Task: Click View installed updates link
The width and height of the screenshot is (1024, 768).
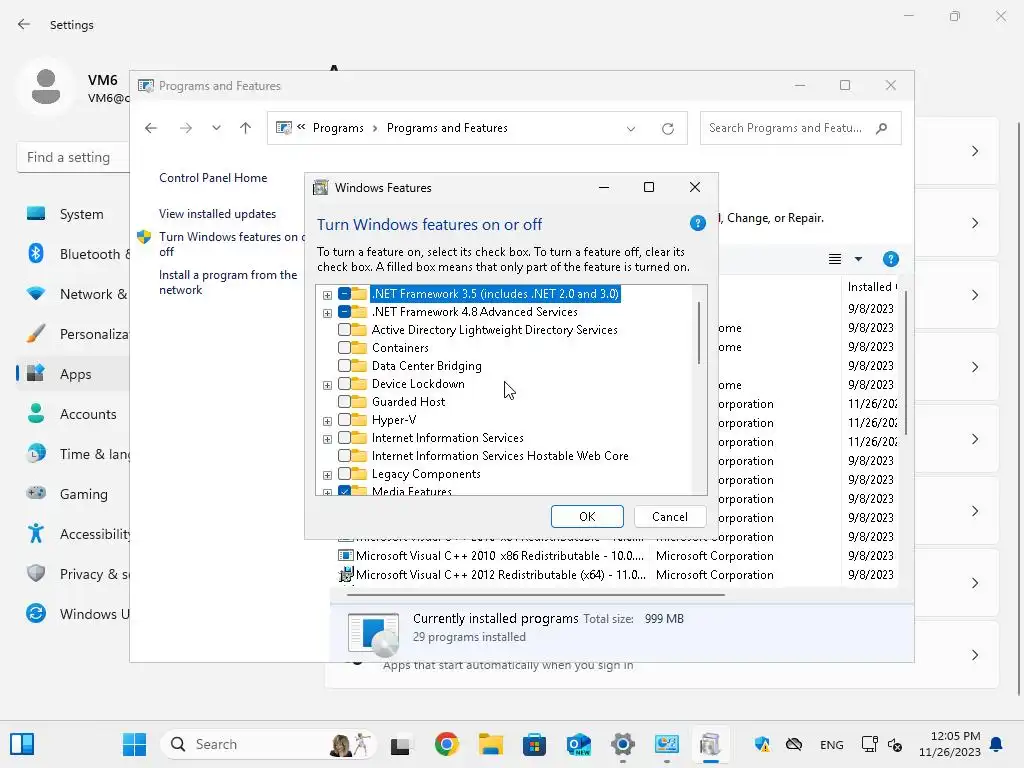Action: click(217, 214)
